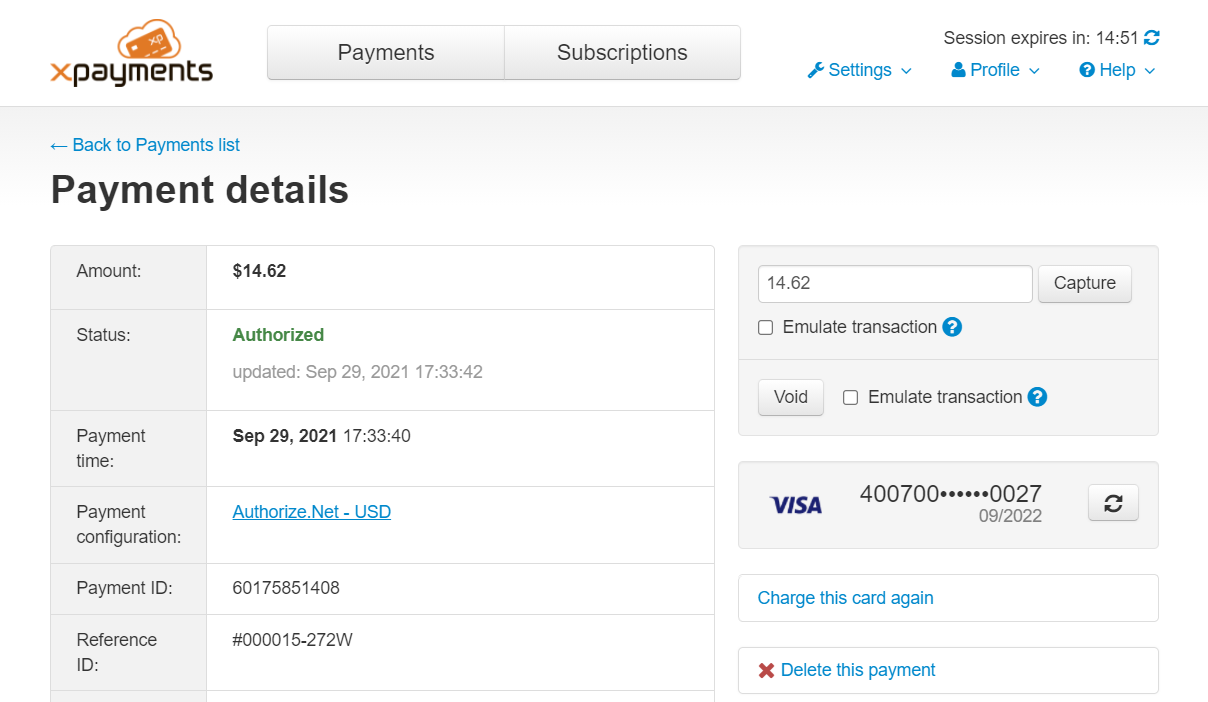The image size is (1208, 702).
Task: Click the payment time Sep 29, 2021 17:33:40
Action: click(322, 436)
